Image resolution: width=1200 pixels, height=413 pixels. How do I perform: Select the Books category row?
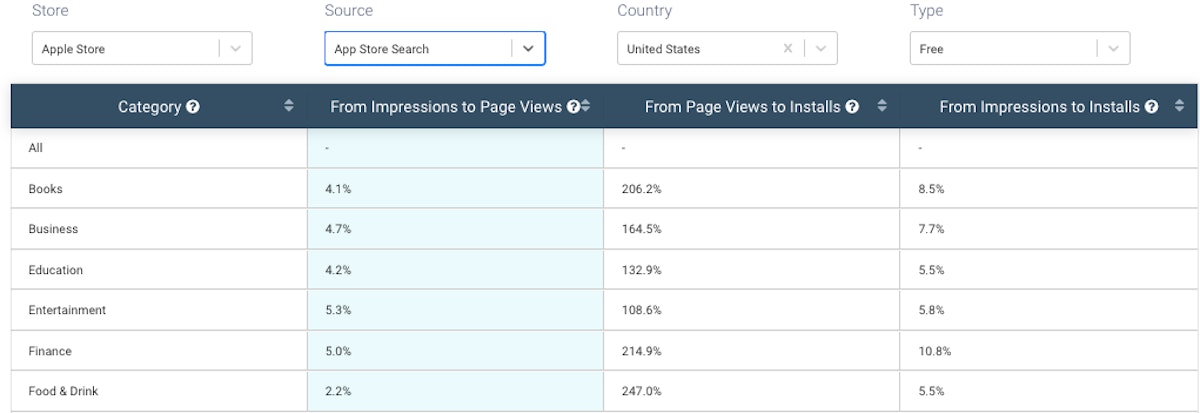pos(46,188)
